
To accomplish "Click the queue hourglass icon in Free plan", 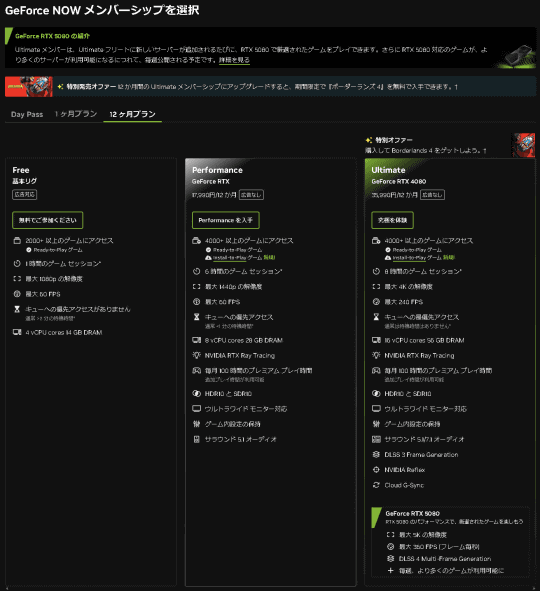I will tap(17, 309).
